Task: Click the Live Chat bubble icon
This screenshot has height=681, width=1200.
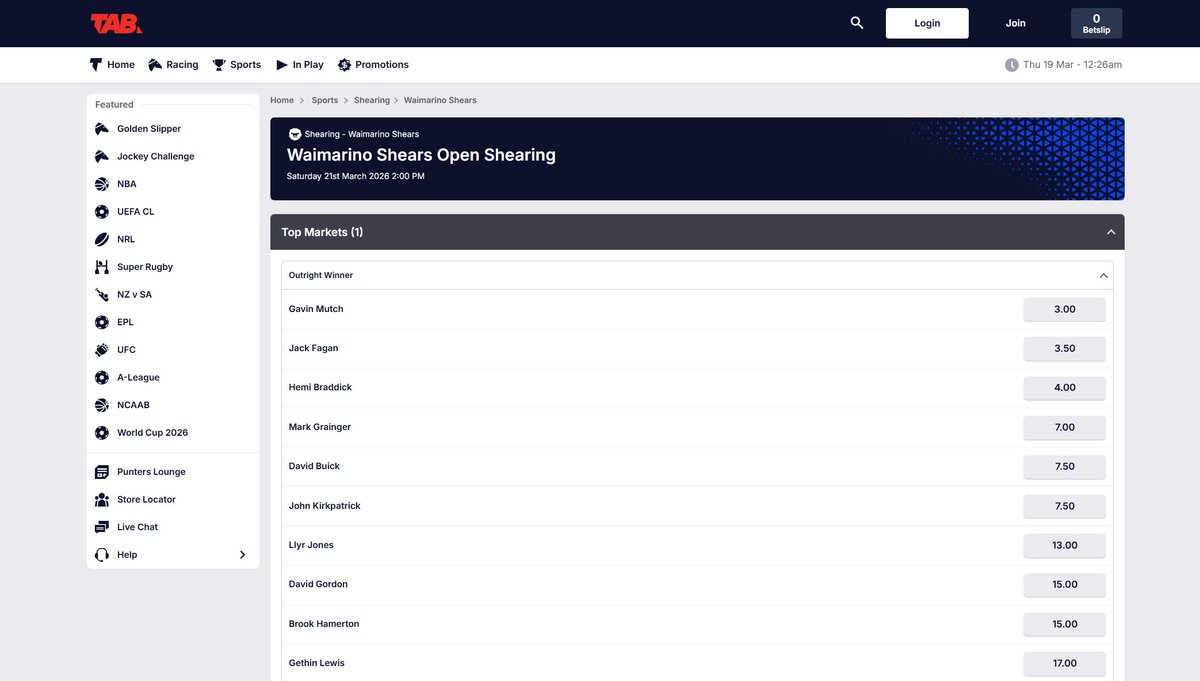Action: click(102, 527)
